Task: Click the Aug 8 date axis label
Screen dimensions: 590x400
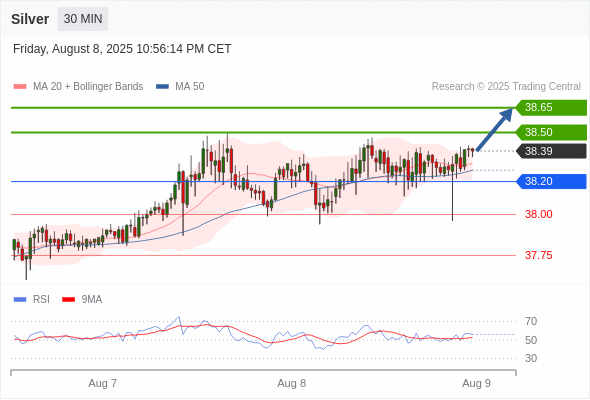Action: point(292,383)
